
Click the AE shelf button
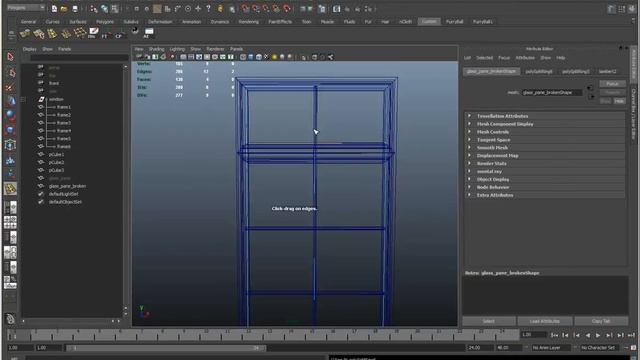click(149, 33)
